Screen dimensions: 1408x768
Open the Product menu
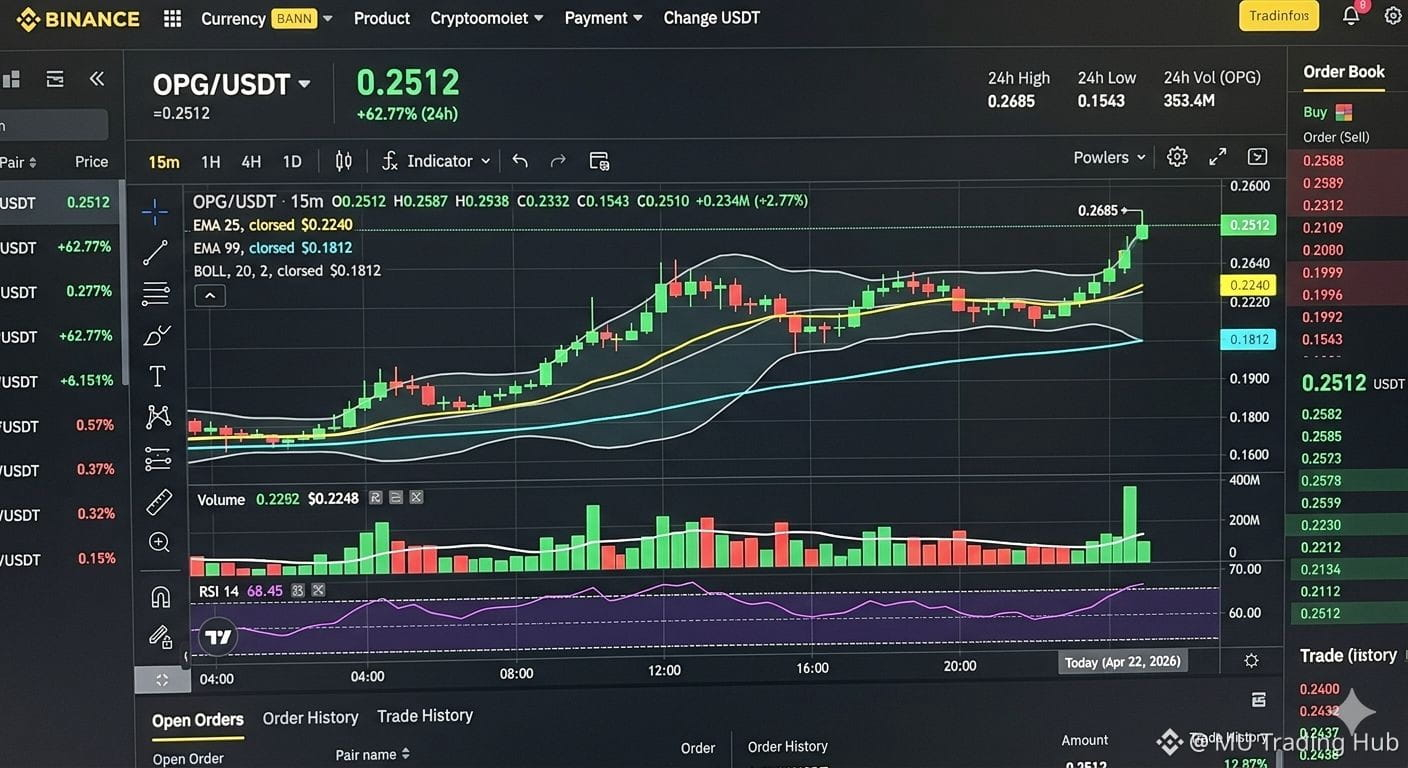[382, 18]
